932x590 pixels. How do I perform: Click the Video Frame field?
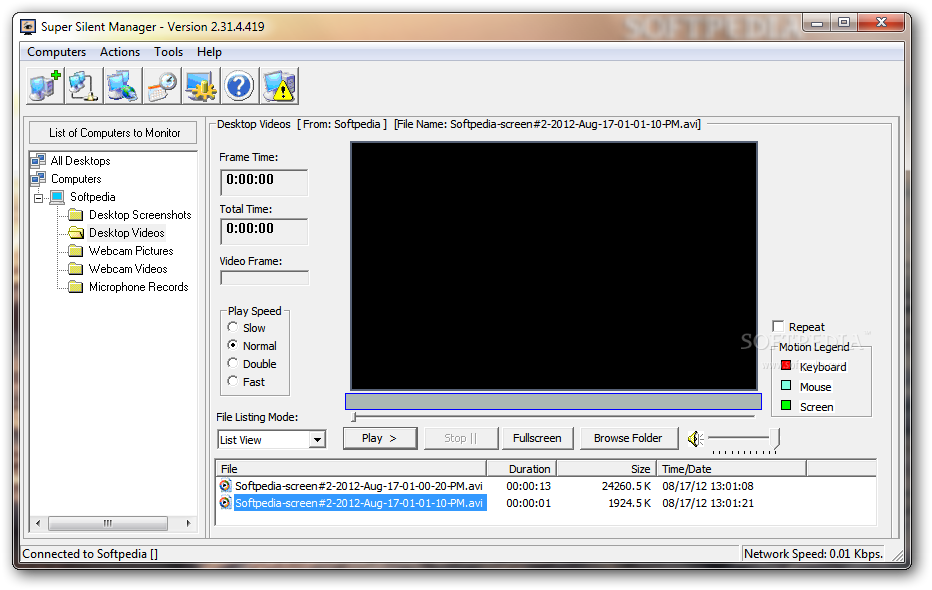(x=265, y=278)
